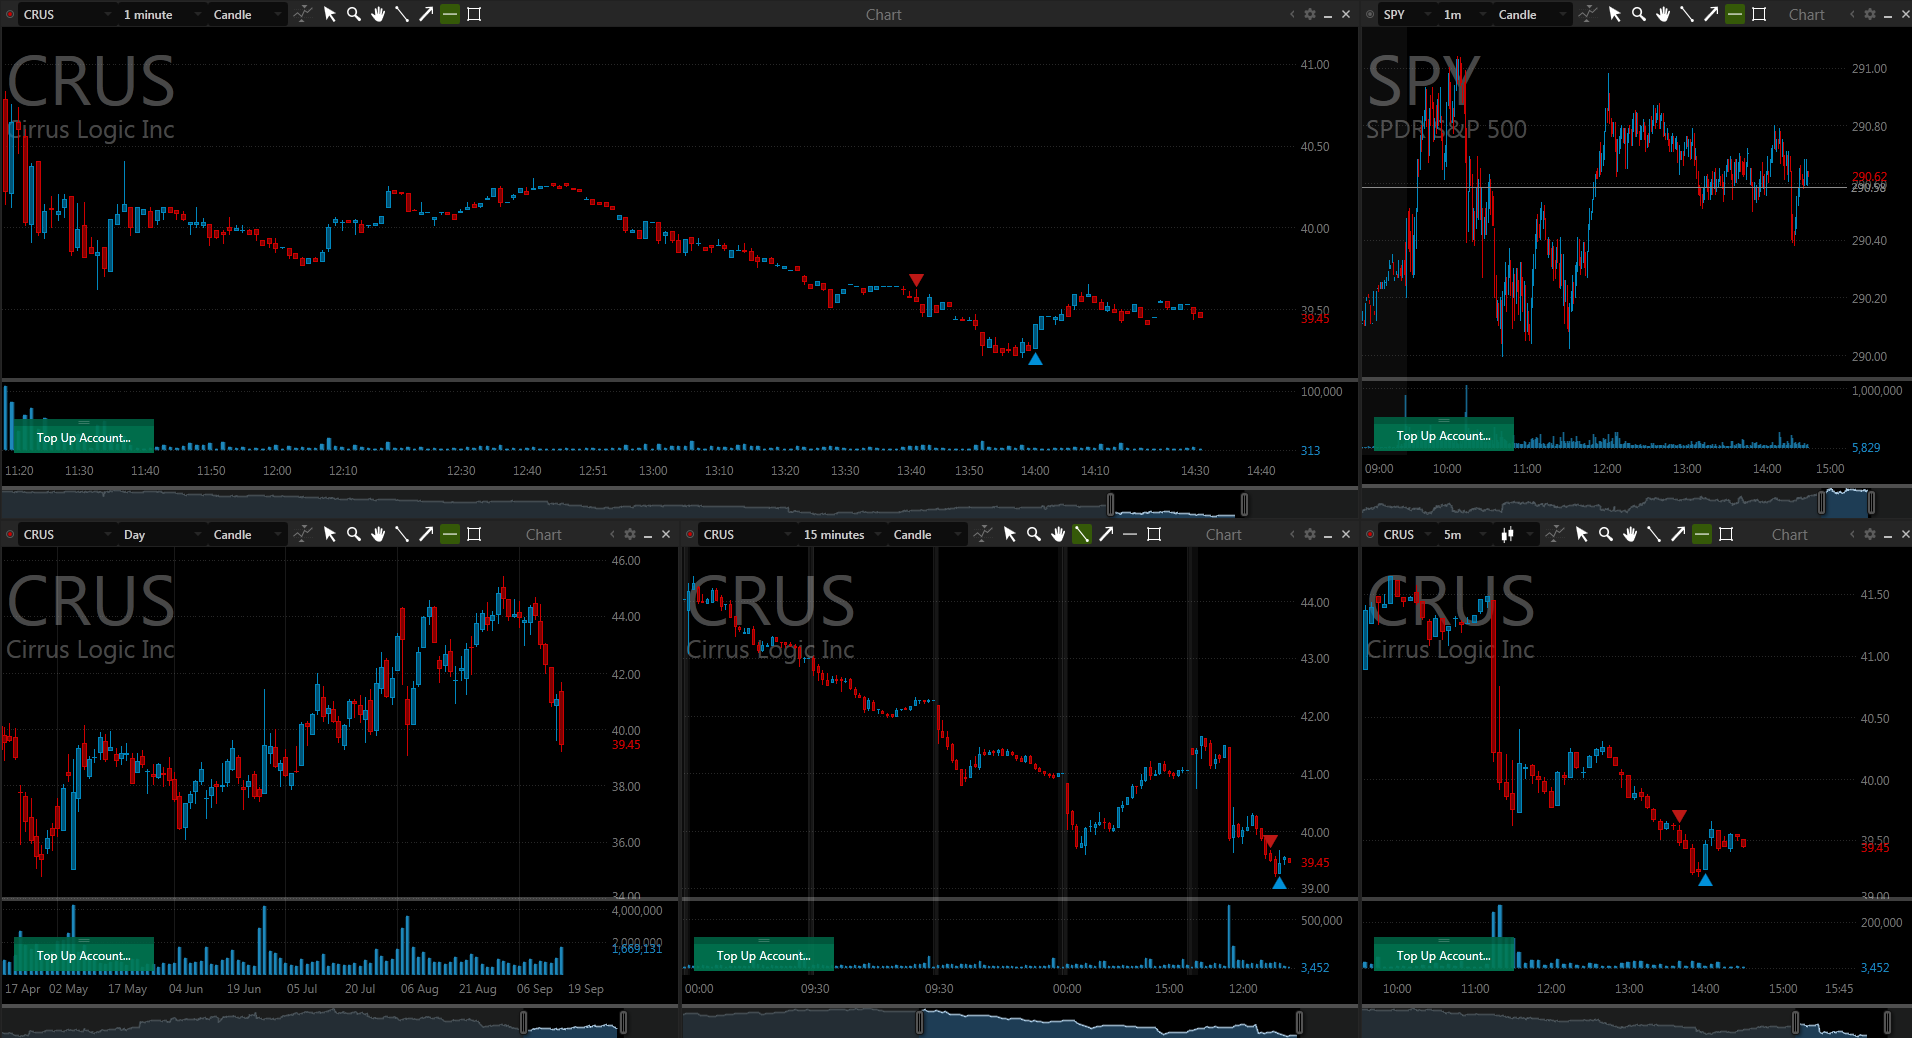Toggle horizontal line tool in CRUS 5m chart

[1702, 534]
